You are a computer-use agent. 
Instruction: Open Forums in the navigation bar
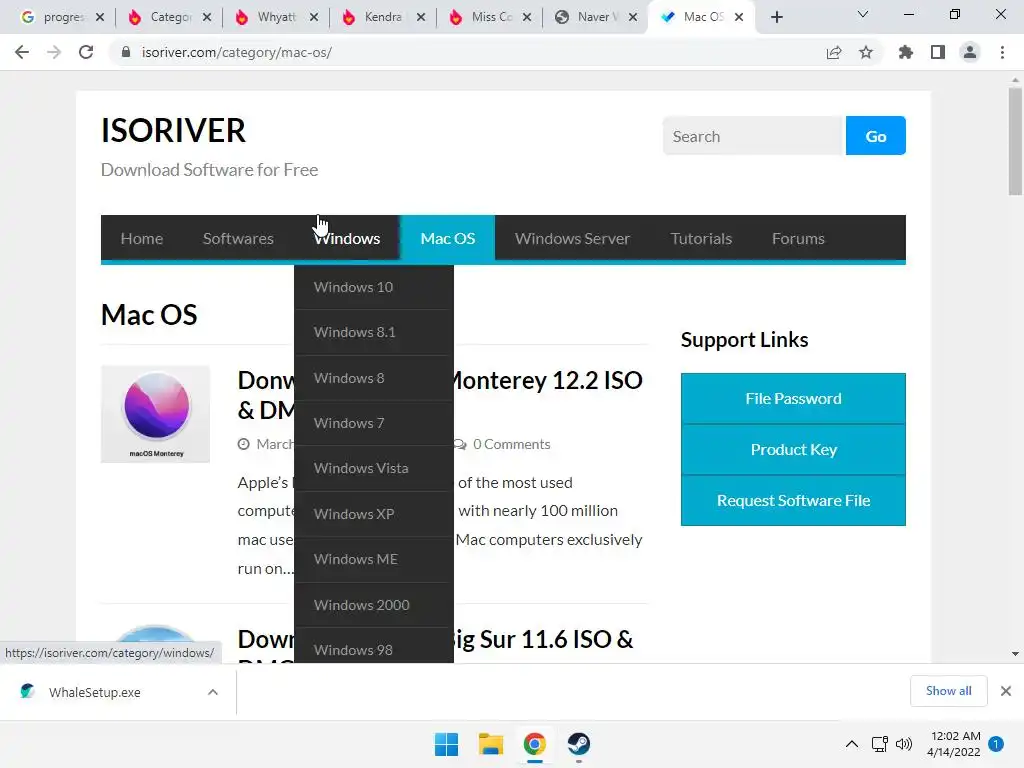(x=798, y=238)
